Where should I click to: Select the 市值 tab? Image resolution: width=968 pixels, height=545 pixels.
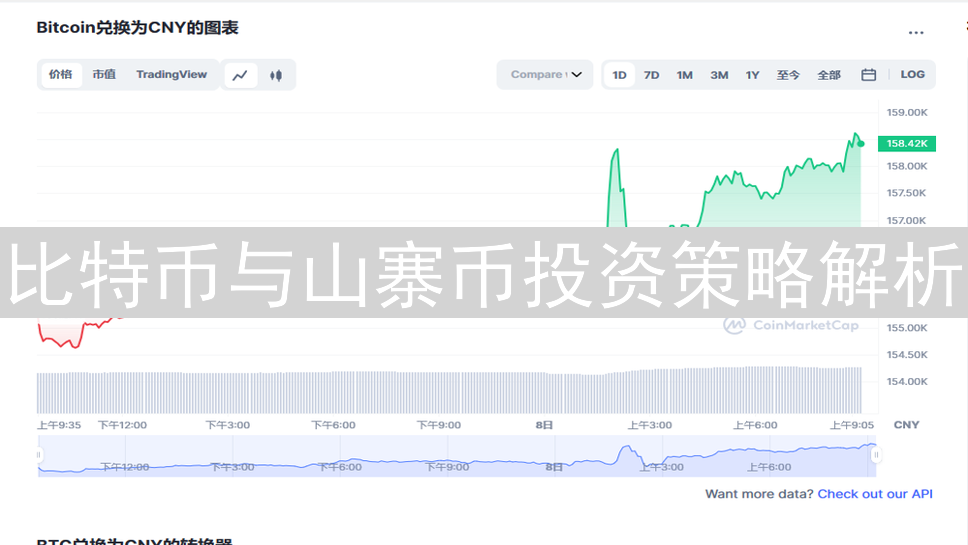click(x=104, y=75)
